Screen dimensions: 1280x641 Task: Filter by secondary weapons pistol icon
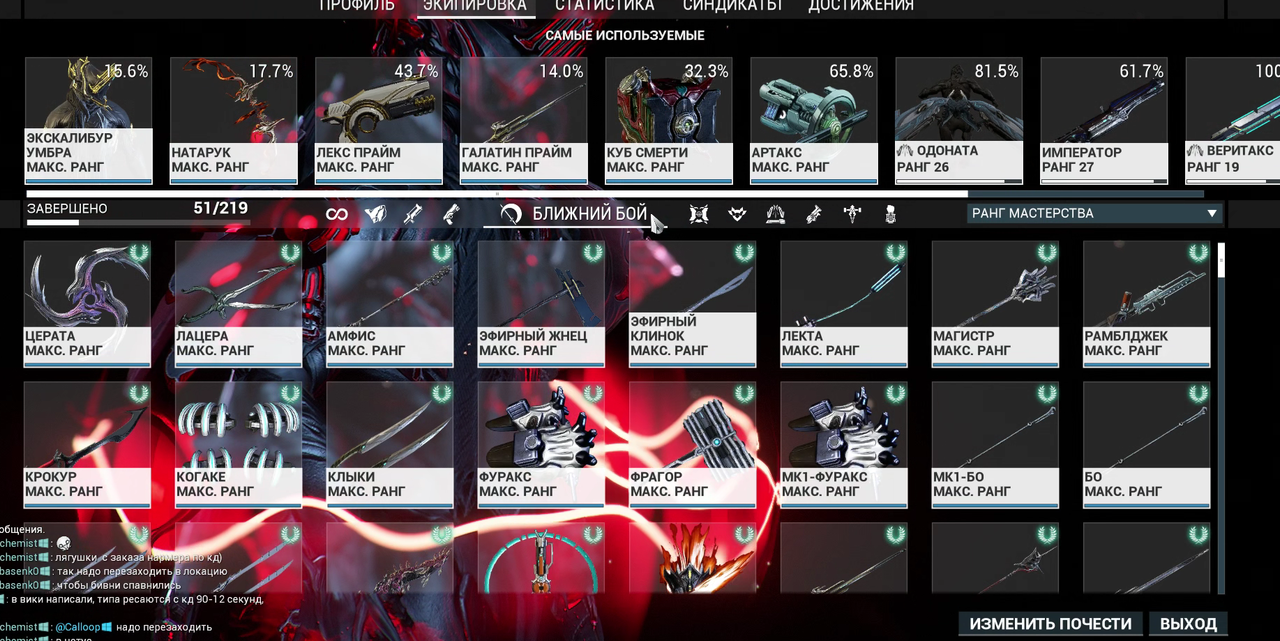tap(451, 214)
